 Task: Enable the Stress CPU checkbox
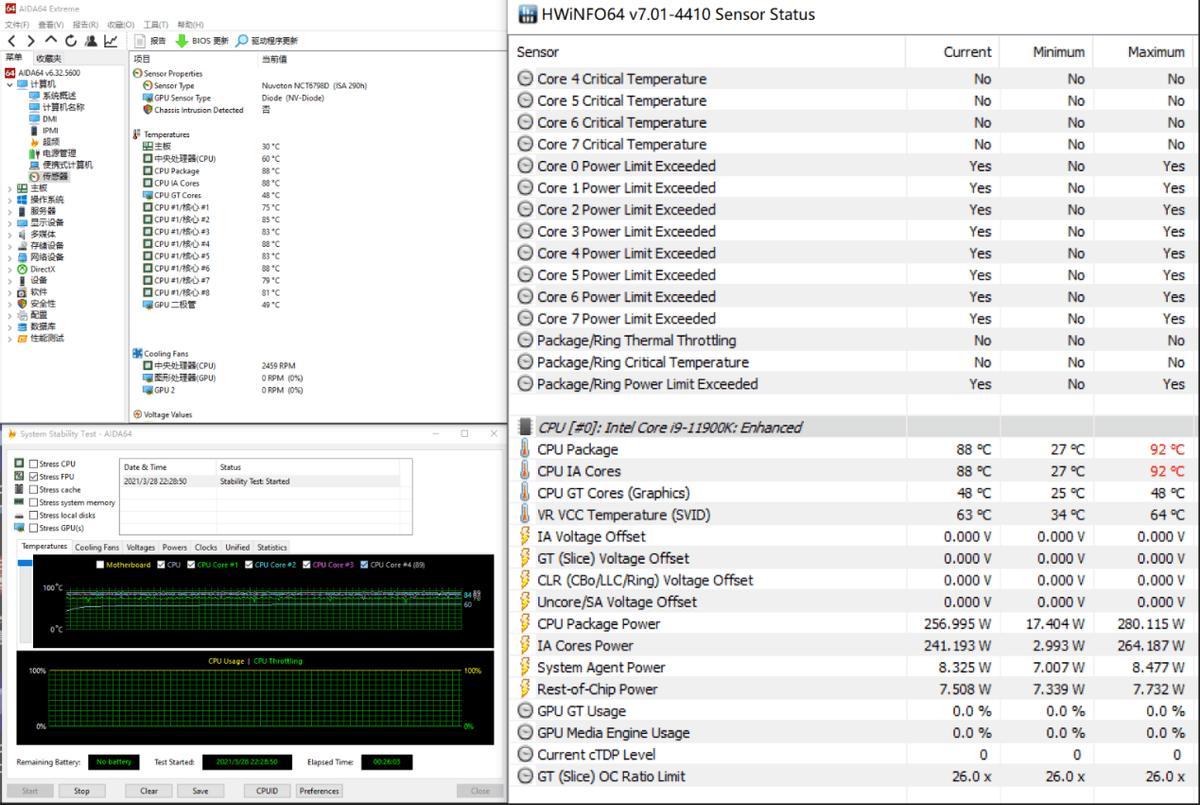[x=33, y=464]
